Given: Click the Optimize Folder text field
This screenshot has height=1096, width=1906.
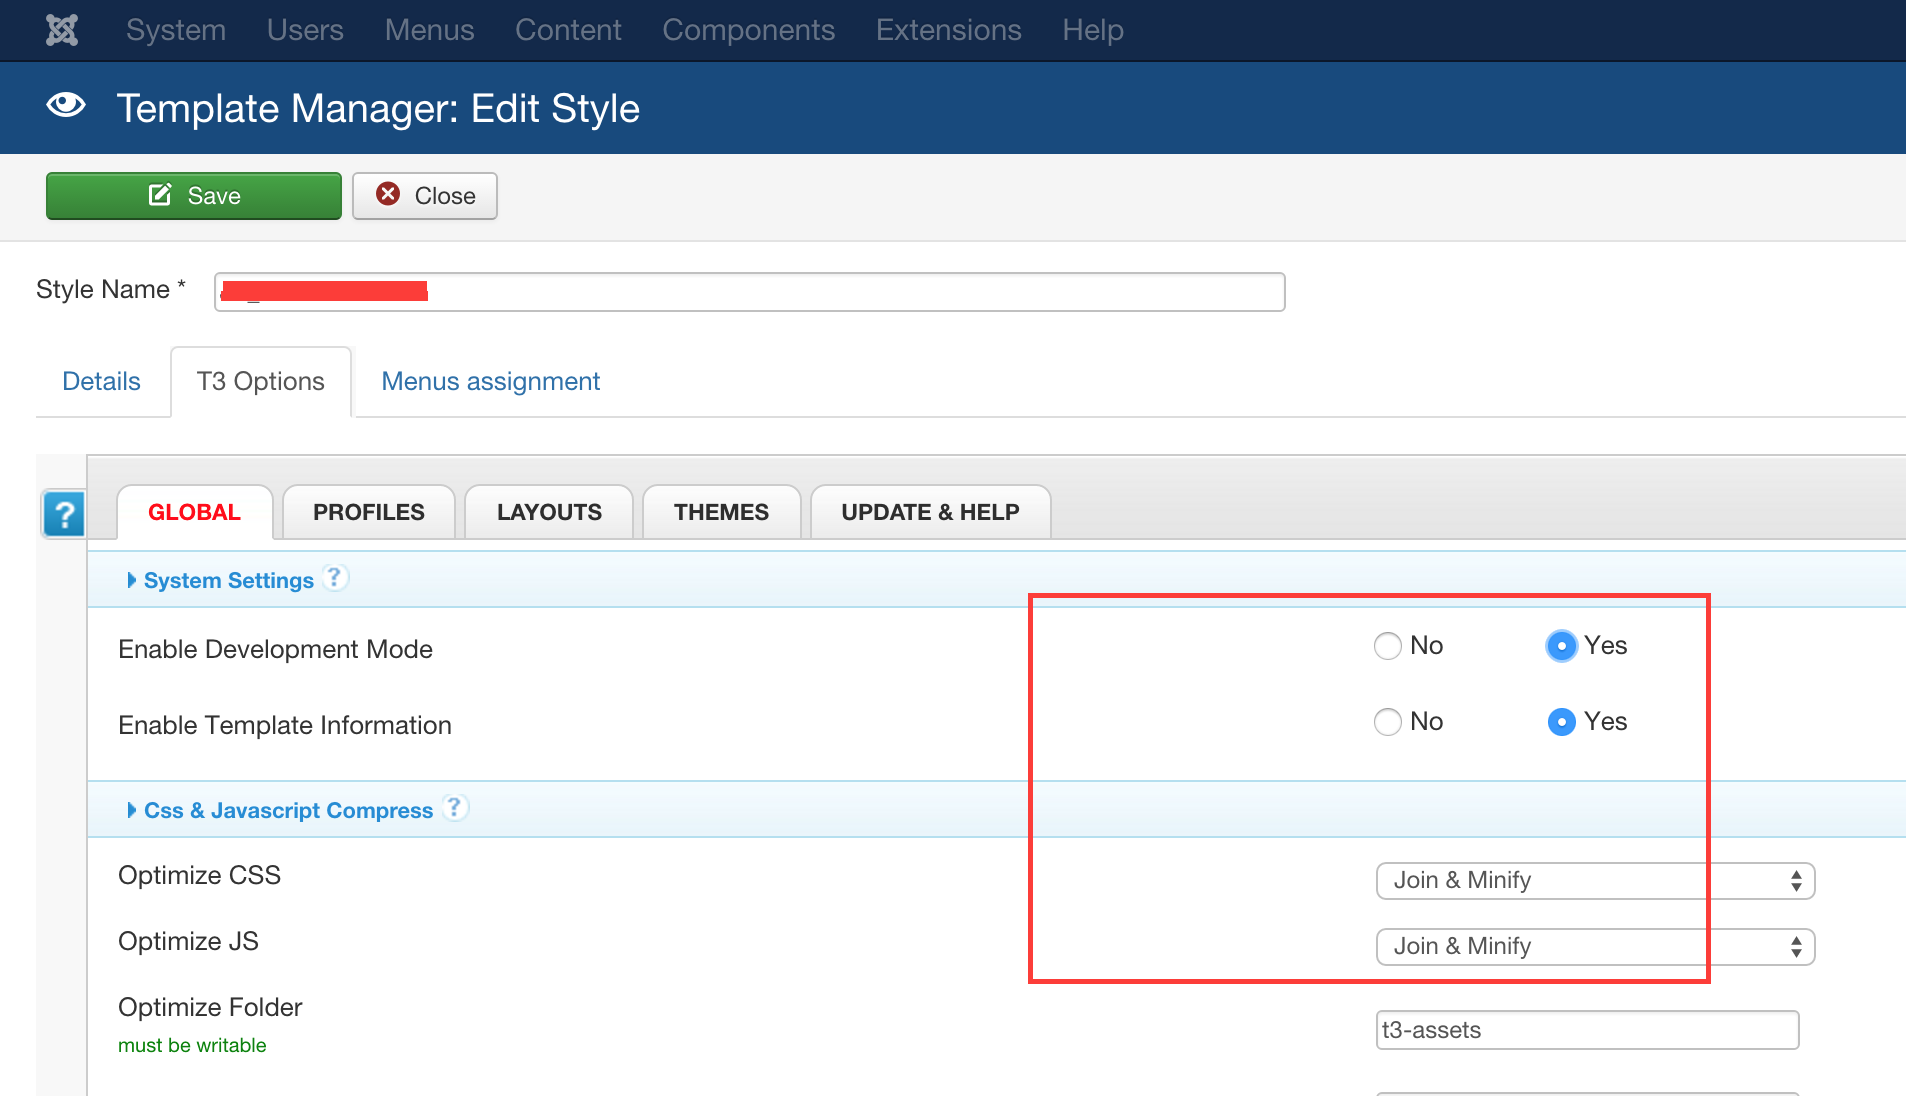Looking at the screenshot, I should pos(1587,1030).
